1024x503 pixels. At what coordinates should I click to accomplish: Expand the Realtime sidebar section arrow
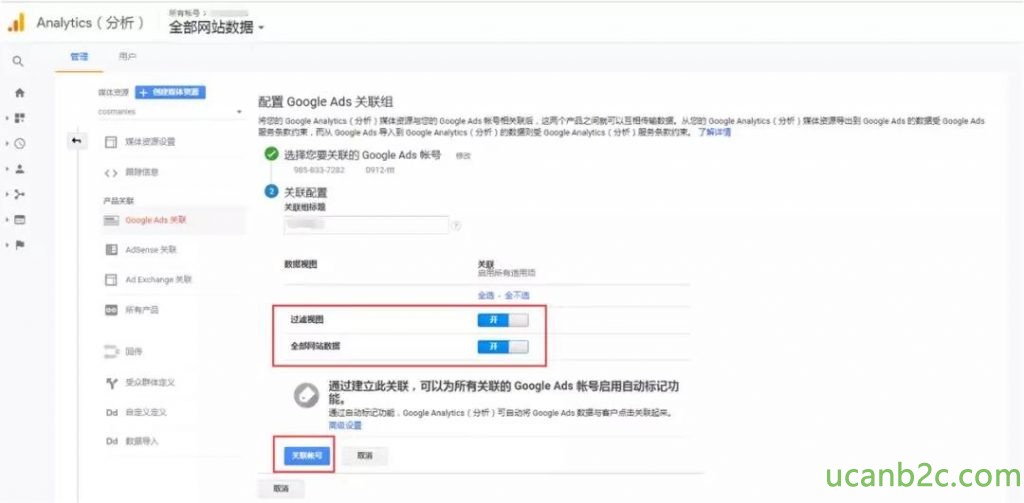pyautogui.click(x=7, y=144)
